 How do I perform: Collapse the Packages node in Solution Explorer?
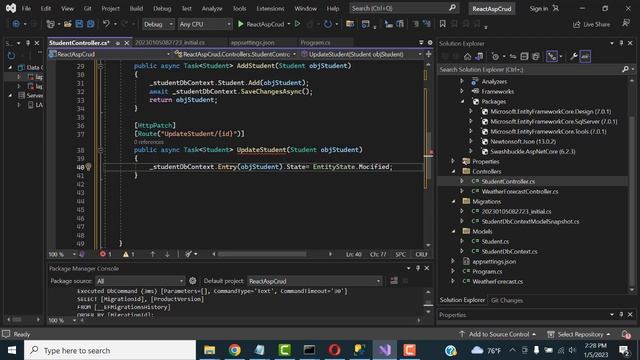462,102
